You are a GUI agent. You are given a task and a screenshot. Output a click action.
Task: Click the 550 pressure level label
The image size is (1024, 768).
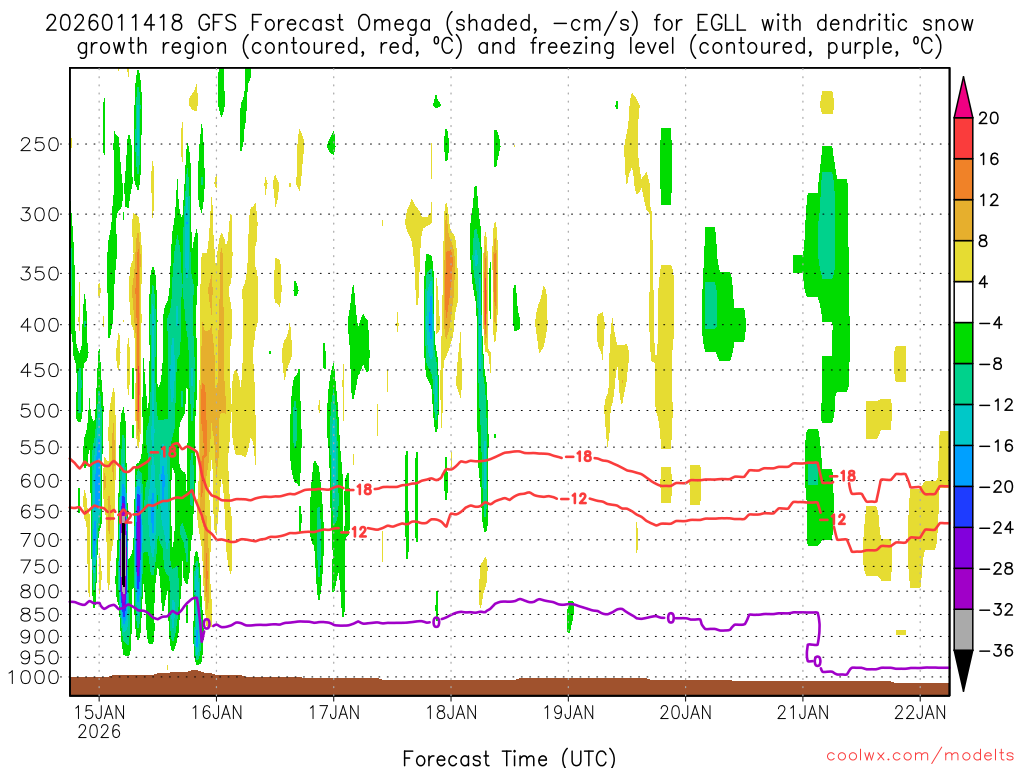coord(40,447)
